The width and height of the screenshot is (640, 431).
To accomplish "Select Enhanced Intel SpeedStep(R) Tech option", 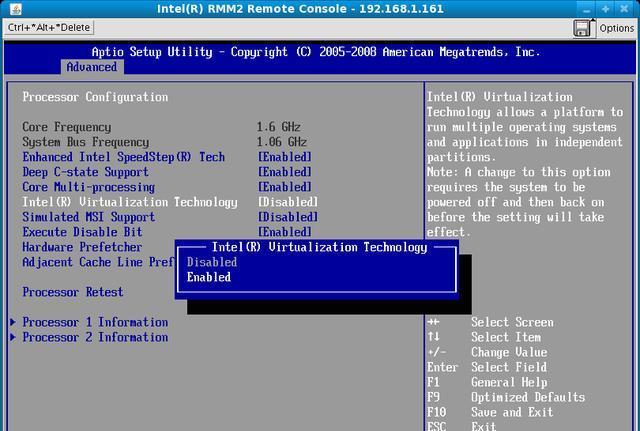I will click(x=123, y=157).
